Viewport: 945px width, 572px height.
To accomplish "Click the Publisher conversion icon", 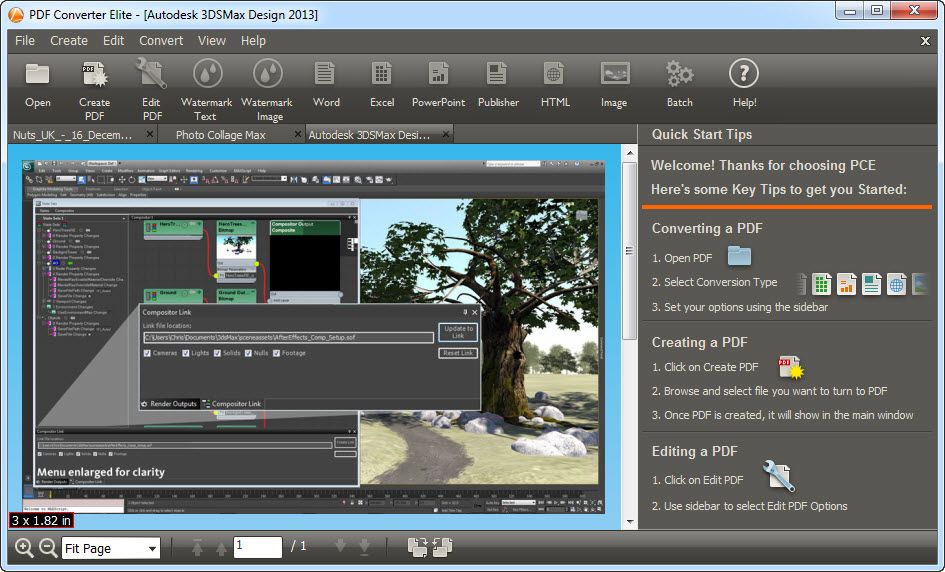I will [x=497, y=74].
